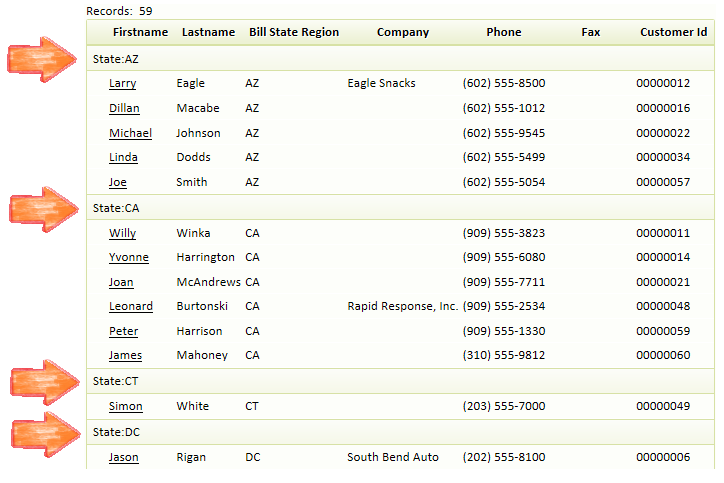Sort by the Lastname column header
The width and height of the screenshot is (724, 483).
click(x=208, y=32)
